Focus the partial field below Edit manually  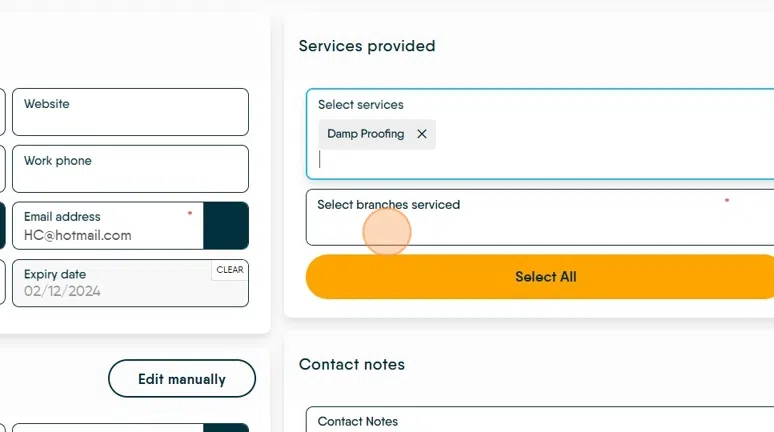[107, 427]
